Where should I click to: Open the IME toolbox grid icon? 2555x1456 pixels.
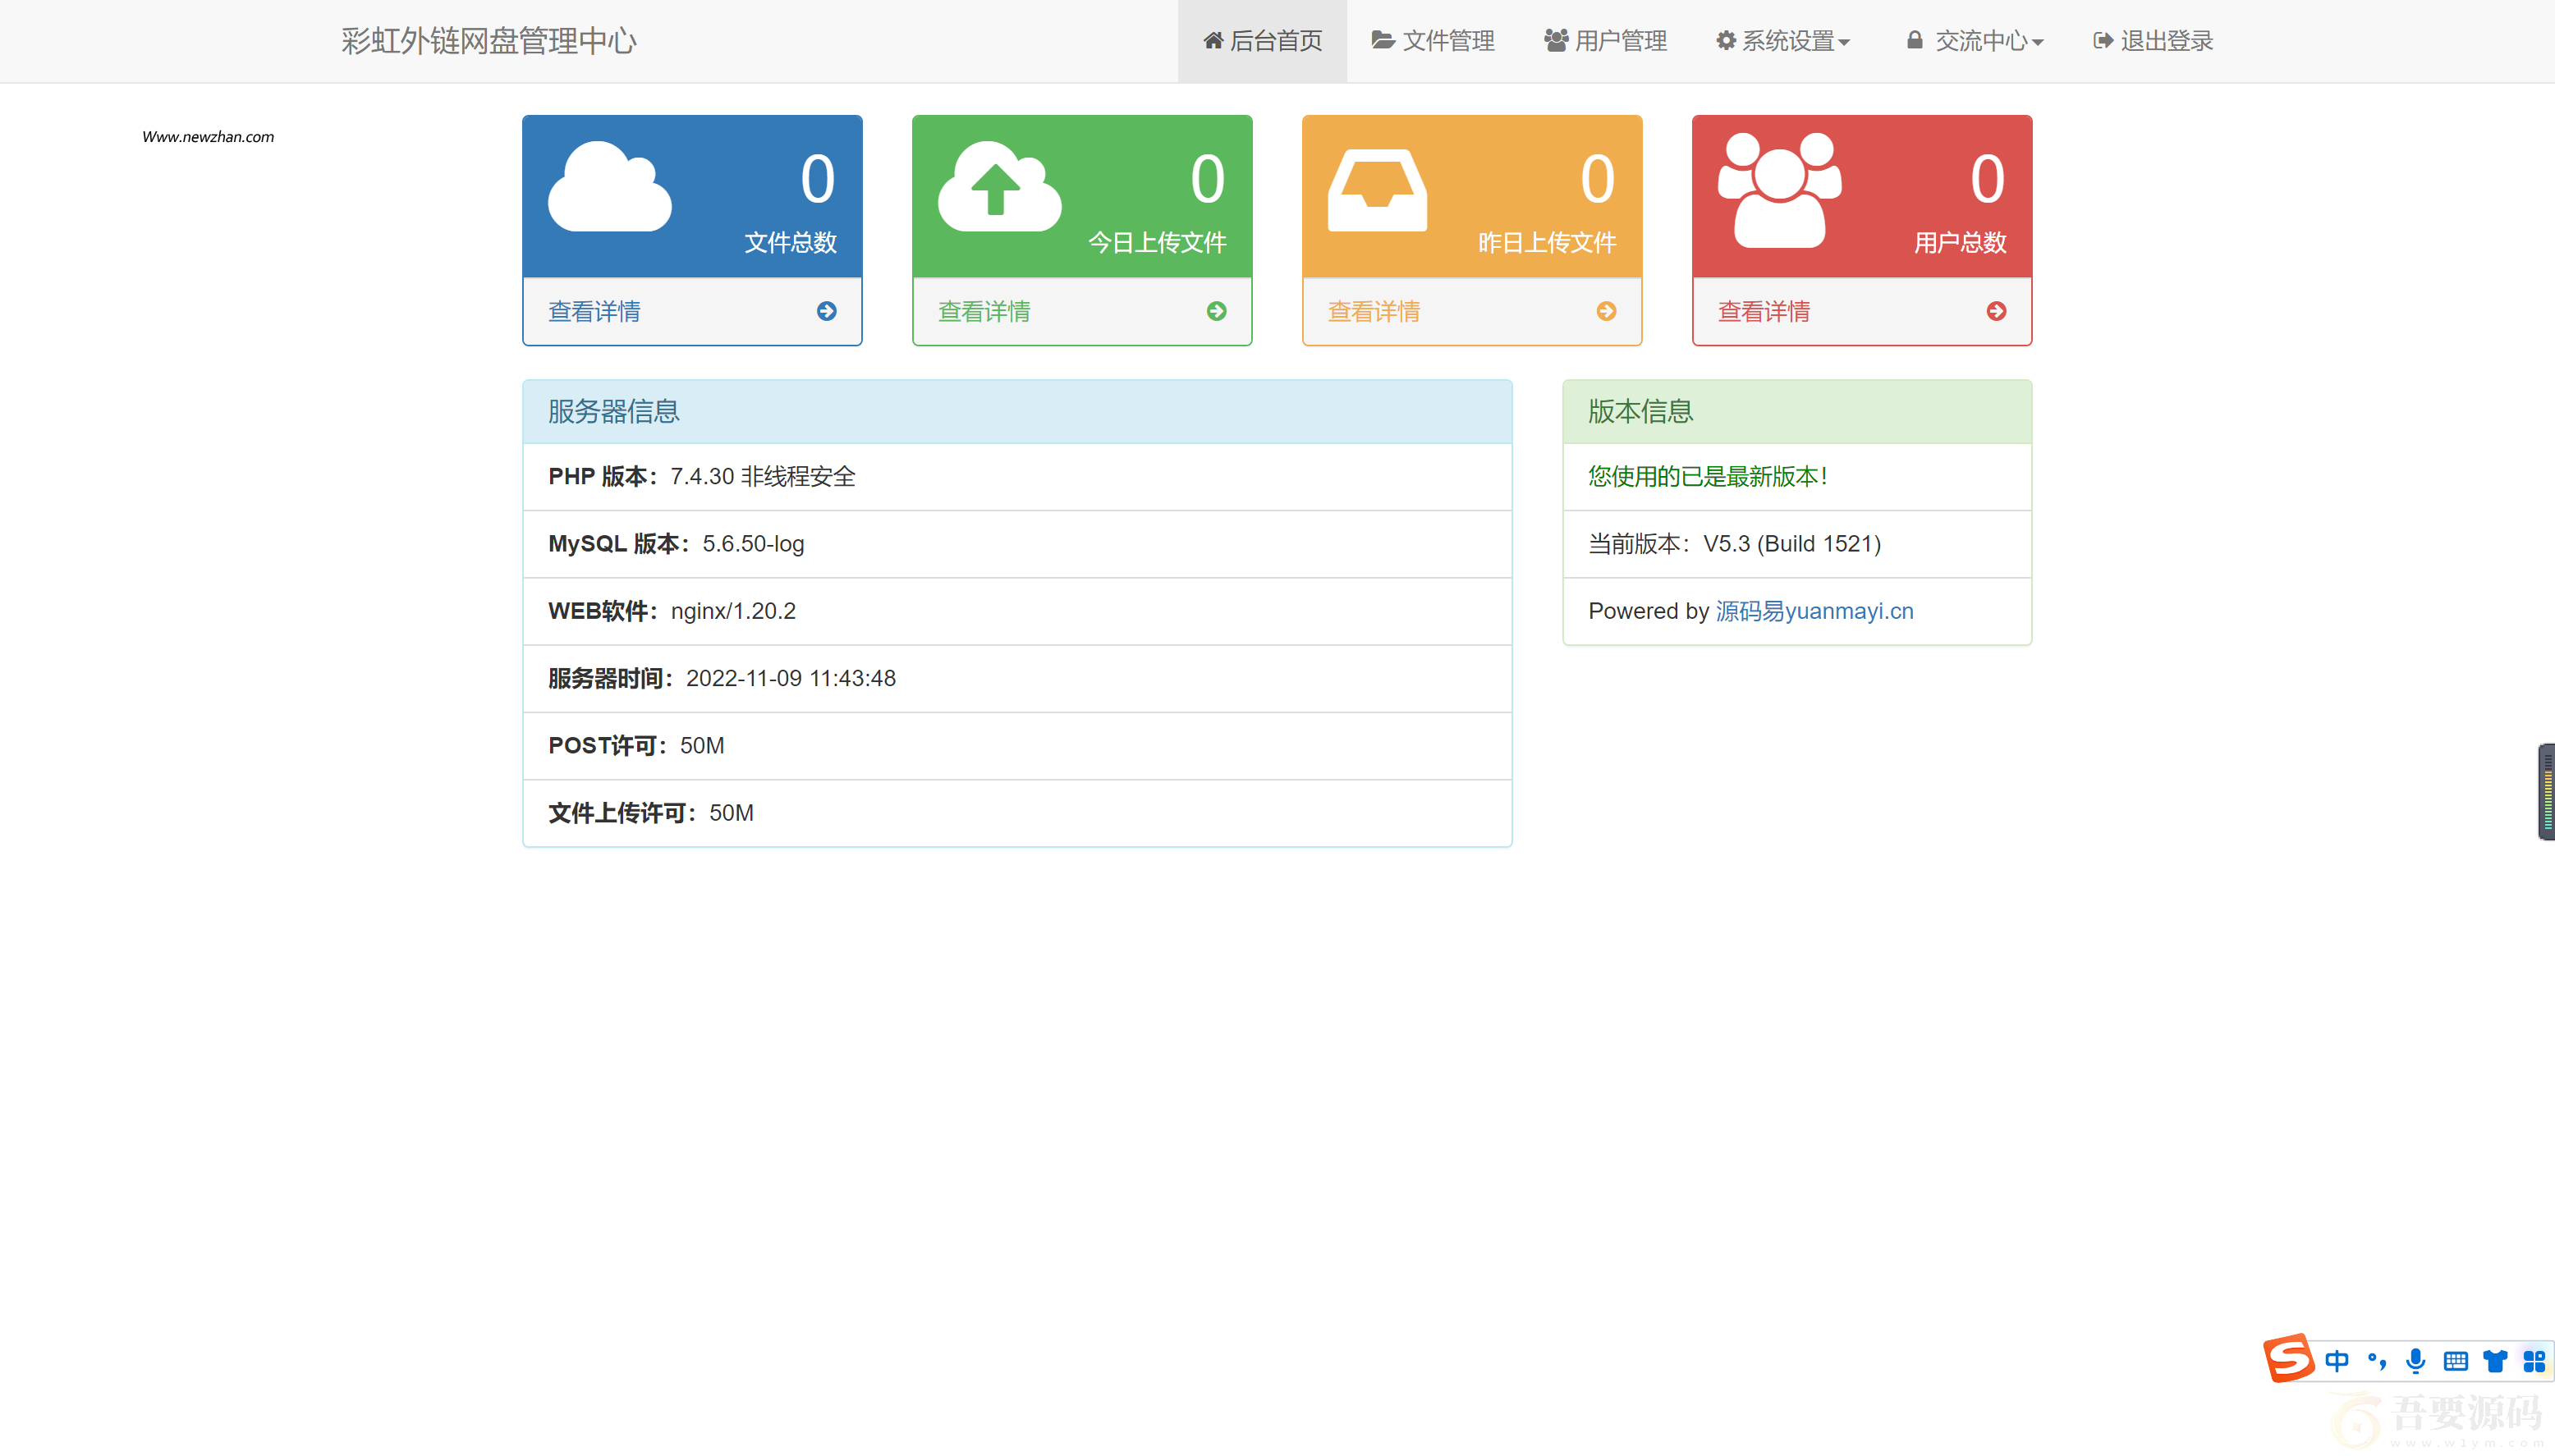(x=2534, y=1361)
